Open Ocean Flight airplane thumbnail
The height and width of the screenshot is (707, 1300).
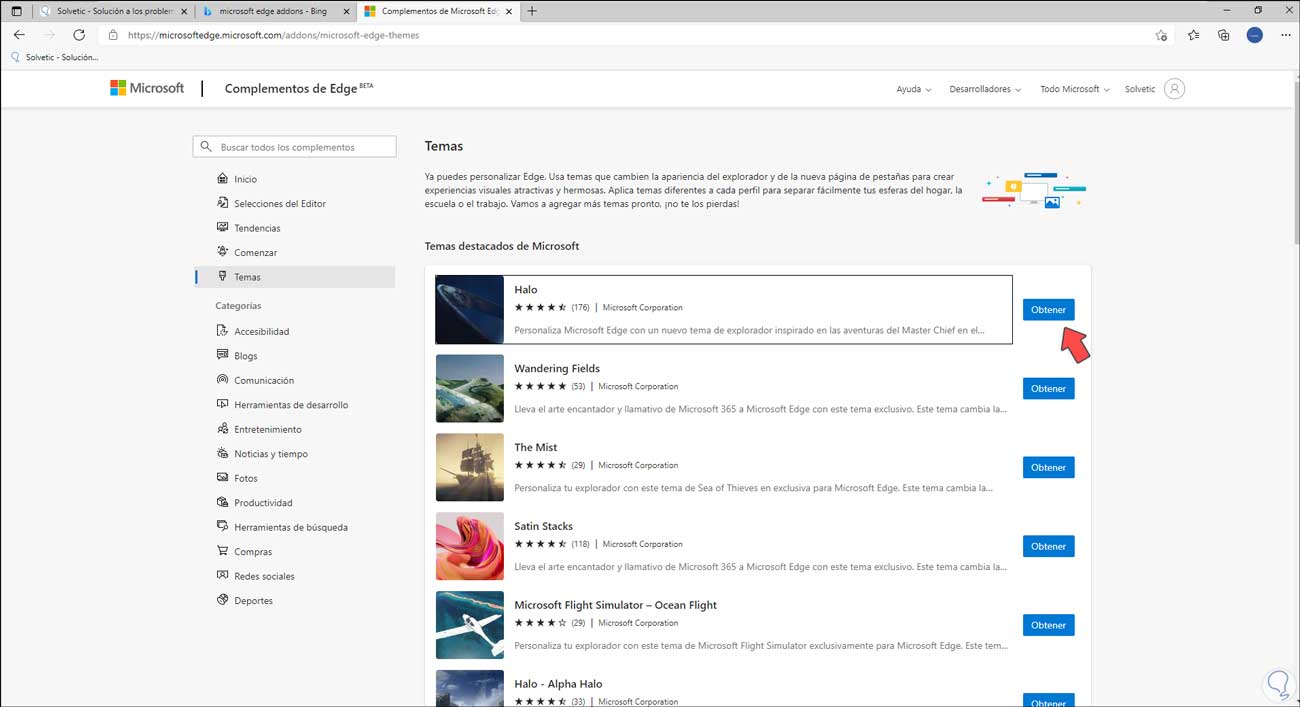click(470, 625)
